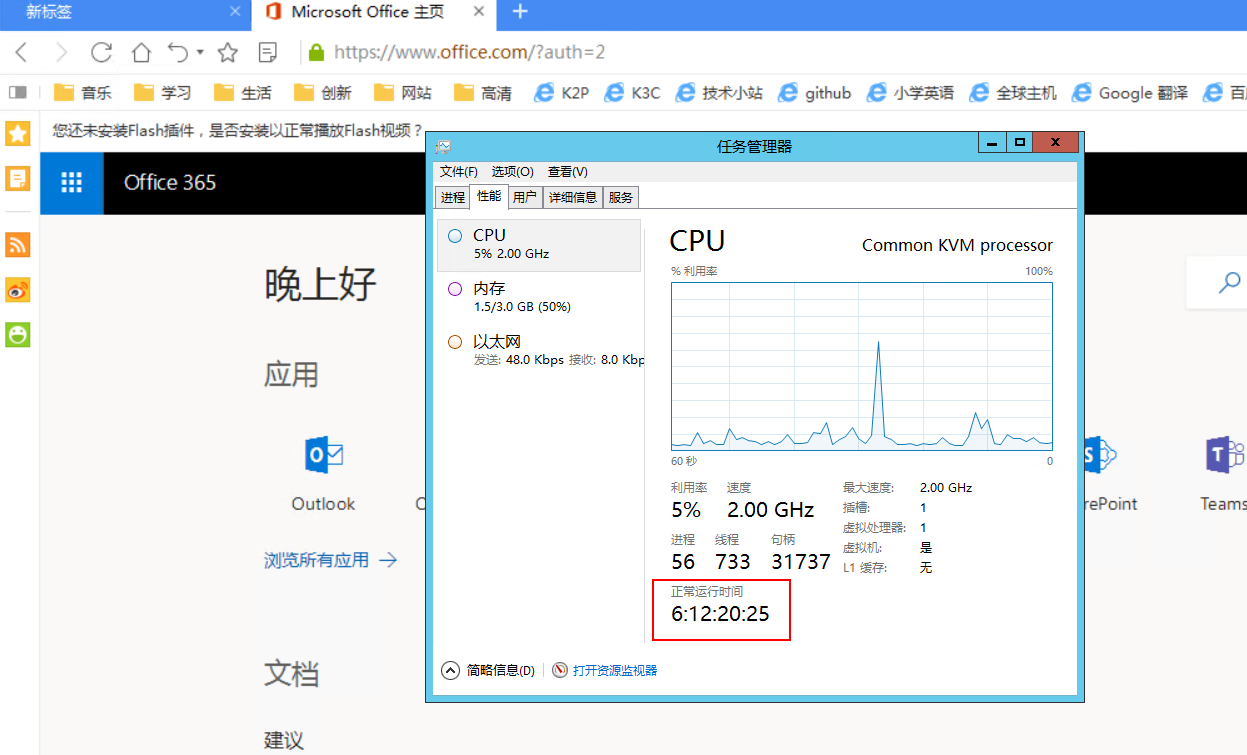
Task: Toggle the browser sidebar panel icon
Action: [18, 92]
